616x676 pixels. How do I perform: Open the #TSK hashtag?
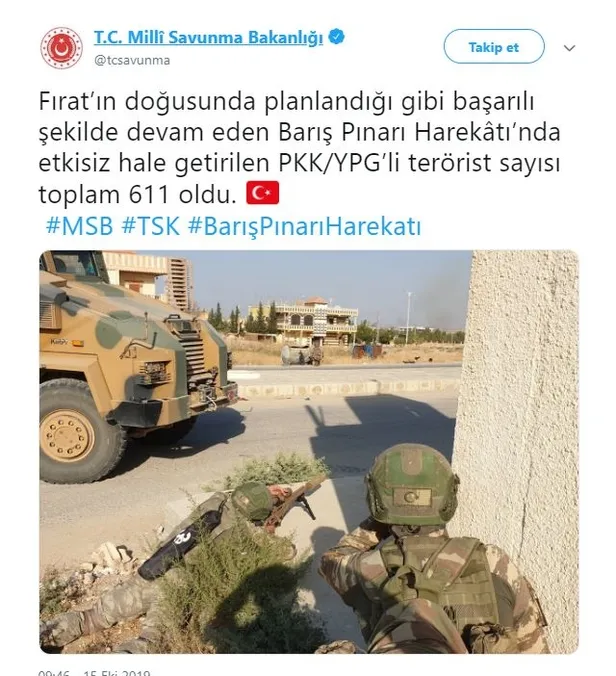(150, 225)
